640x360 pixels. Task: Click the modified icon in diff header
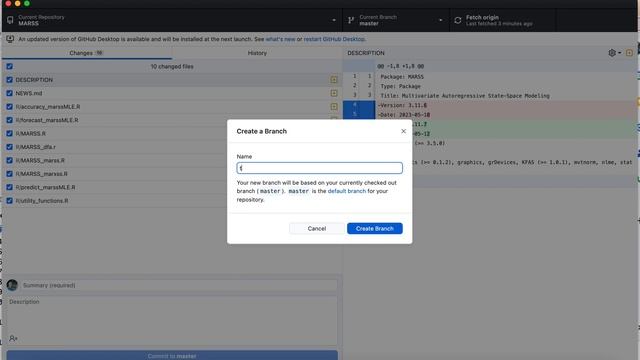(629, 53)
